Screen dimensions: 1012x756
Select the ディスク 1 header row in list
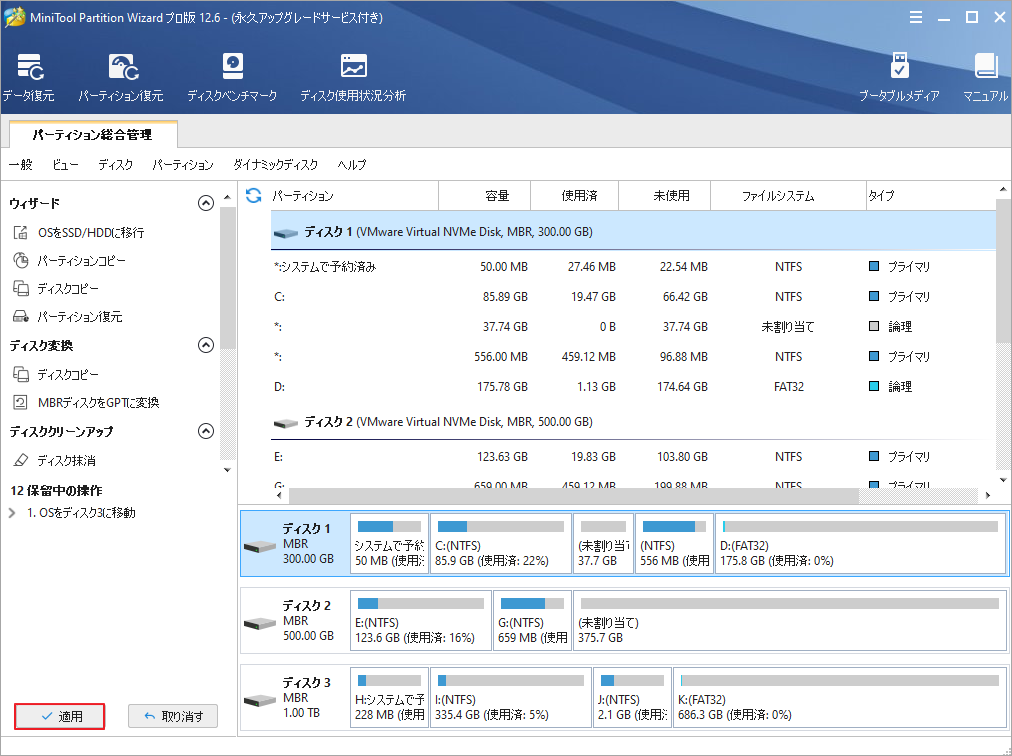tap(633, 231)
